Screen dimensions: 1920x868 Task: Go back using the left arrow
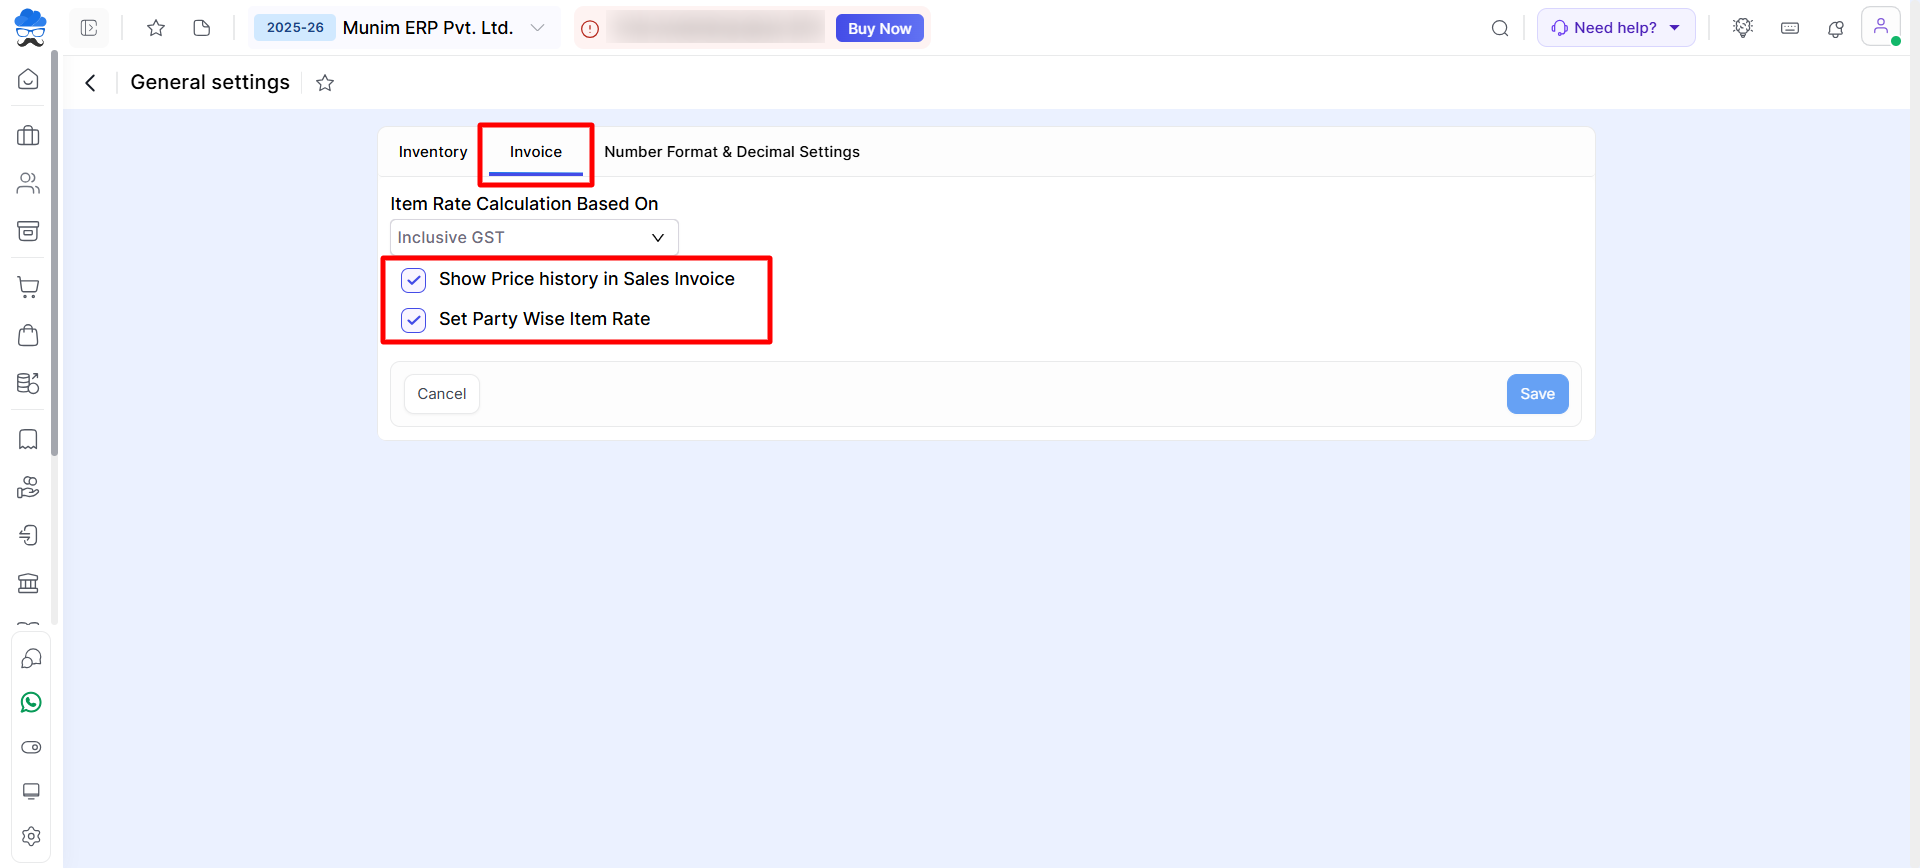pyautogui.click(x=91, y=83)
